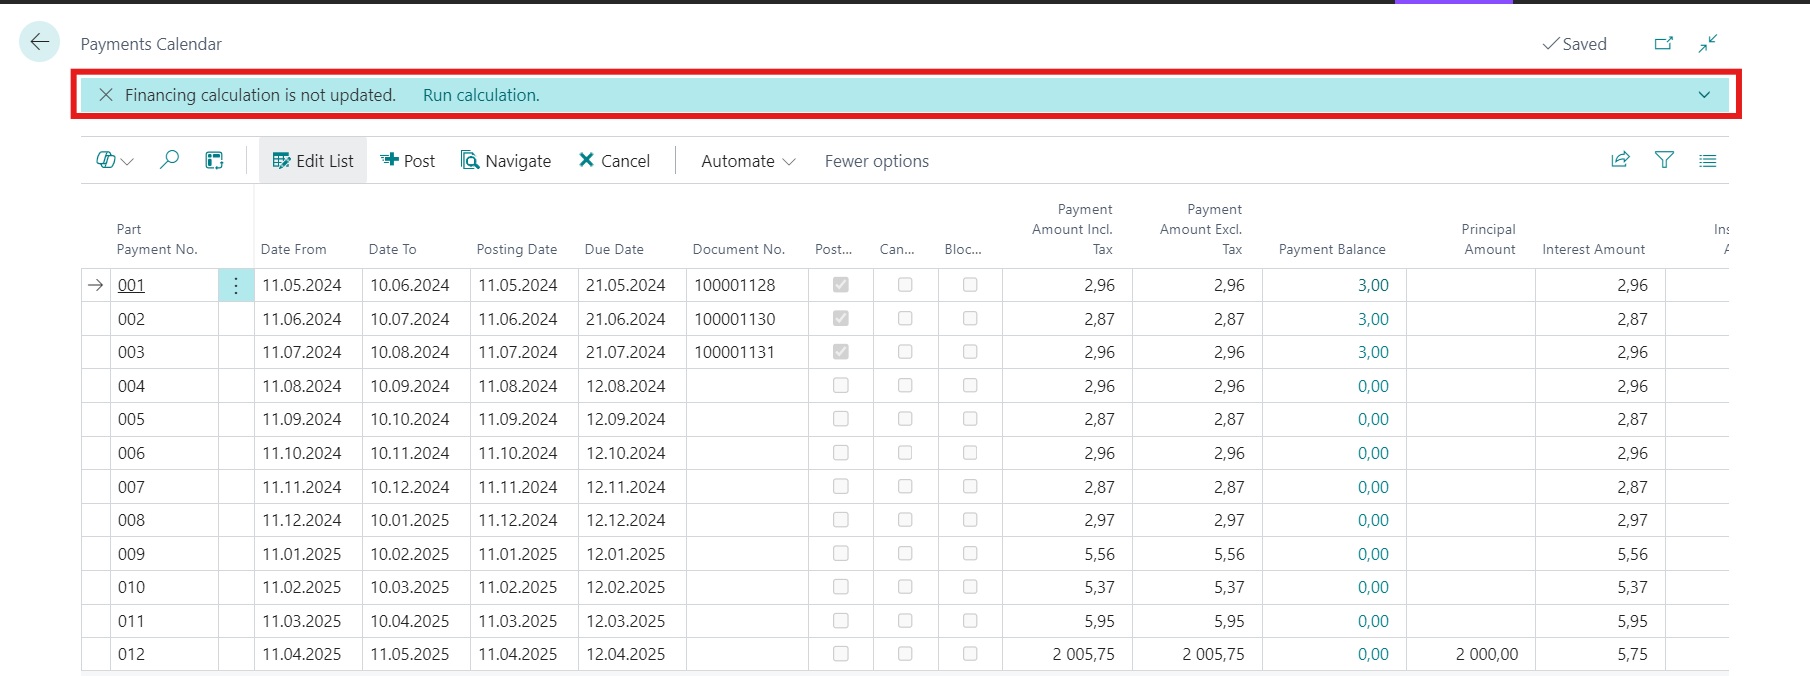Click Fewer options button
Viewport: 1810px width, 676px height.
(x=876, y=161)
